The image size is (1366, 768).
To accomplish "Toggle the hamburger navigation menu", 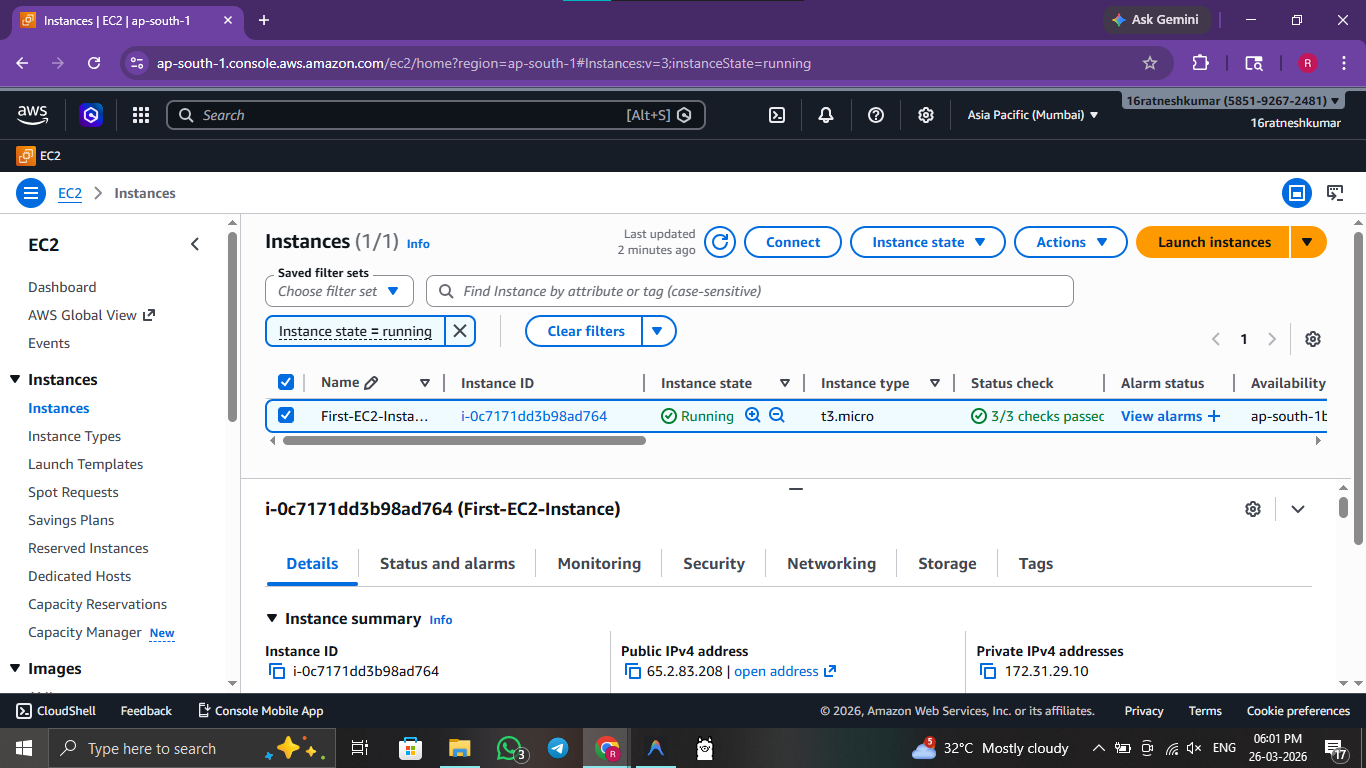I will [31, 193].
